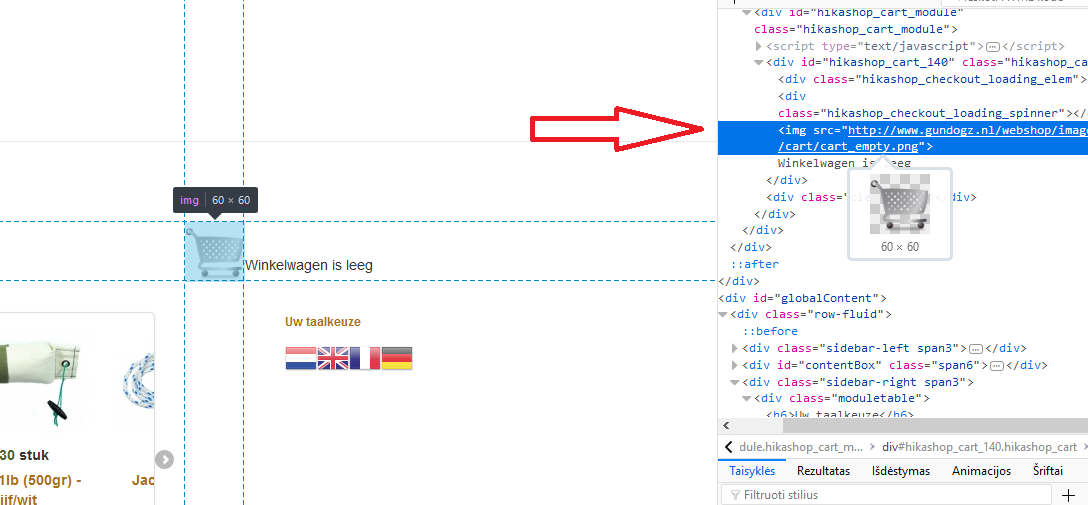Image resolution: width=1088 pixels, height=505 pixels.
Task: Click the Winkelwagen is leeg page text
Action: pos(309,265)
